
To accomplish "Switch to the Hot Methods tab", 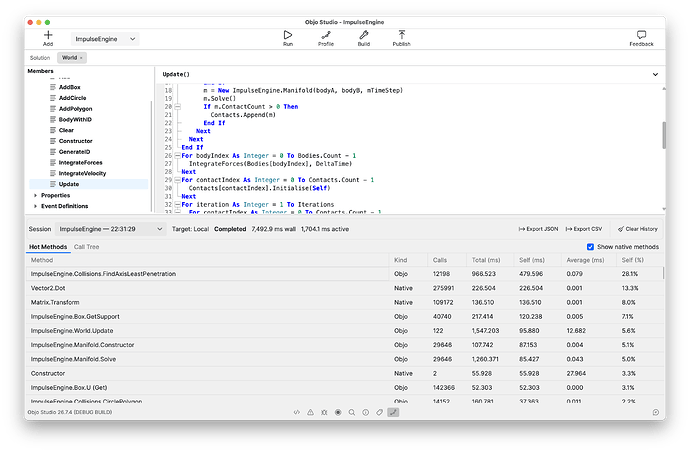I will pyautogui.click(x=48, y=247).
